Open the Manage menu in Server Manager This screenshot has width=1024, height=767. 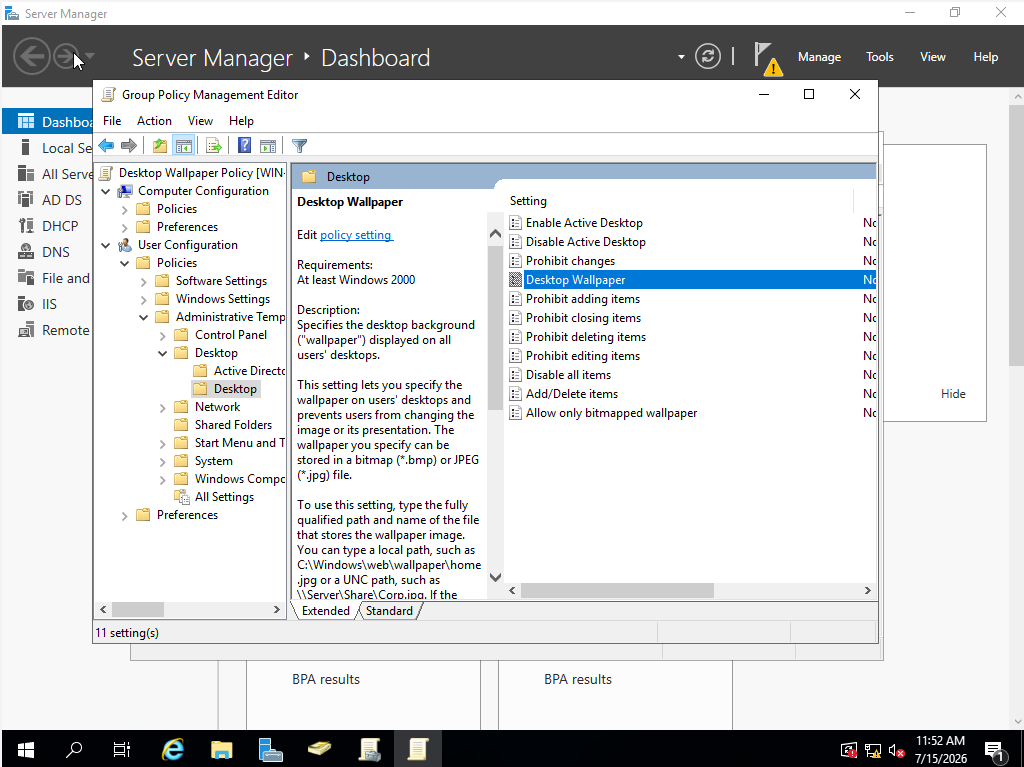(x=819, y=57)
